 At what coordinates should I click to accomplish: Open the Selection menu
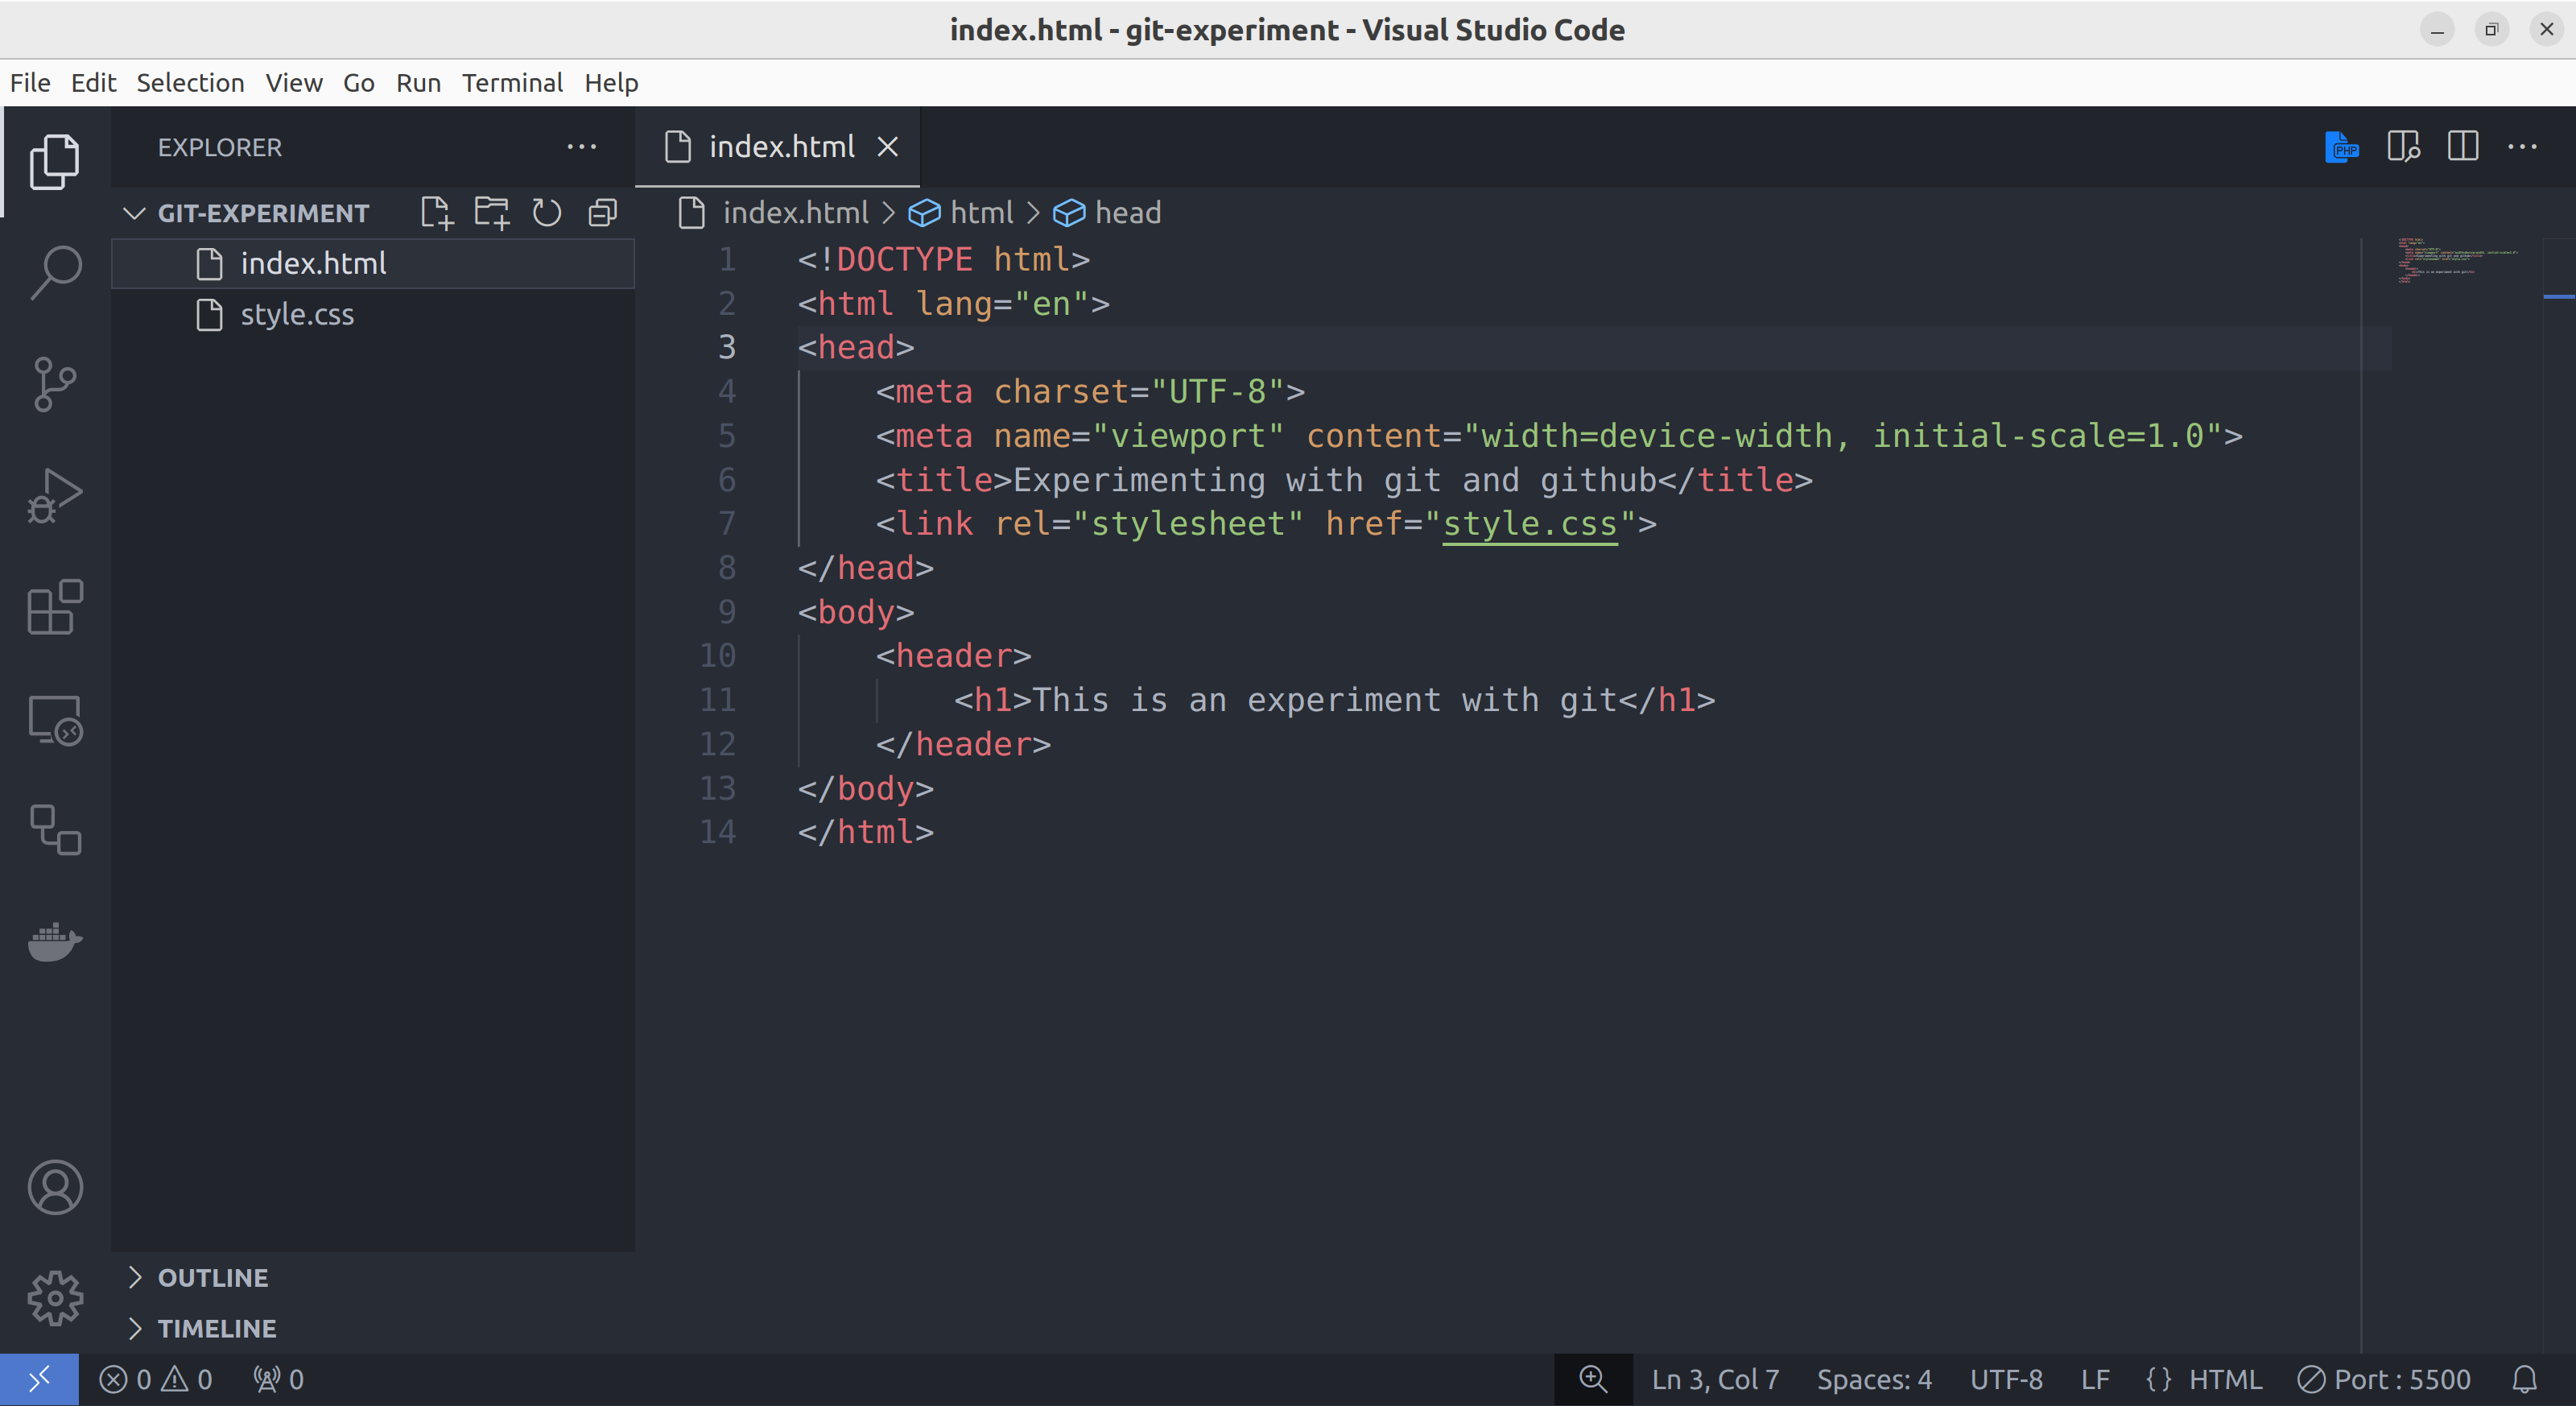(x=190, y=83)
